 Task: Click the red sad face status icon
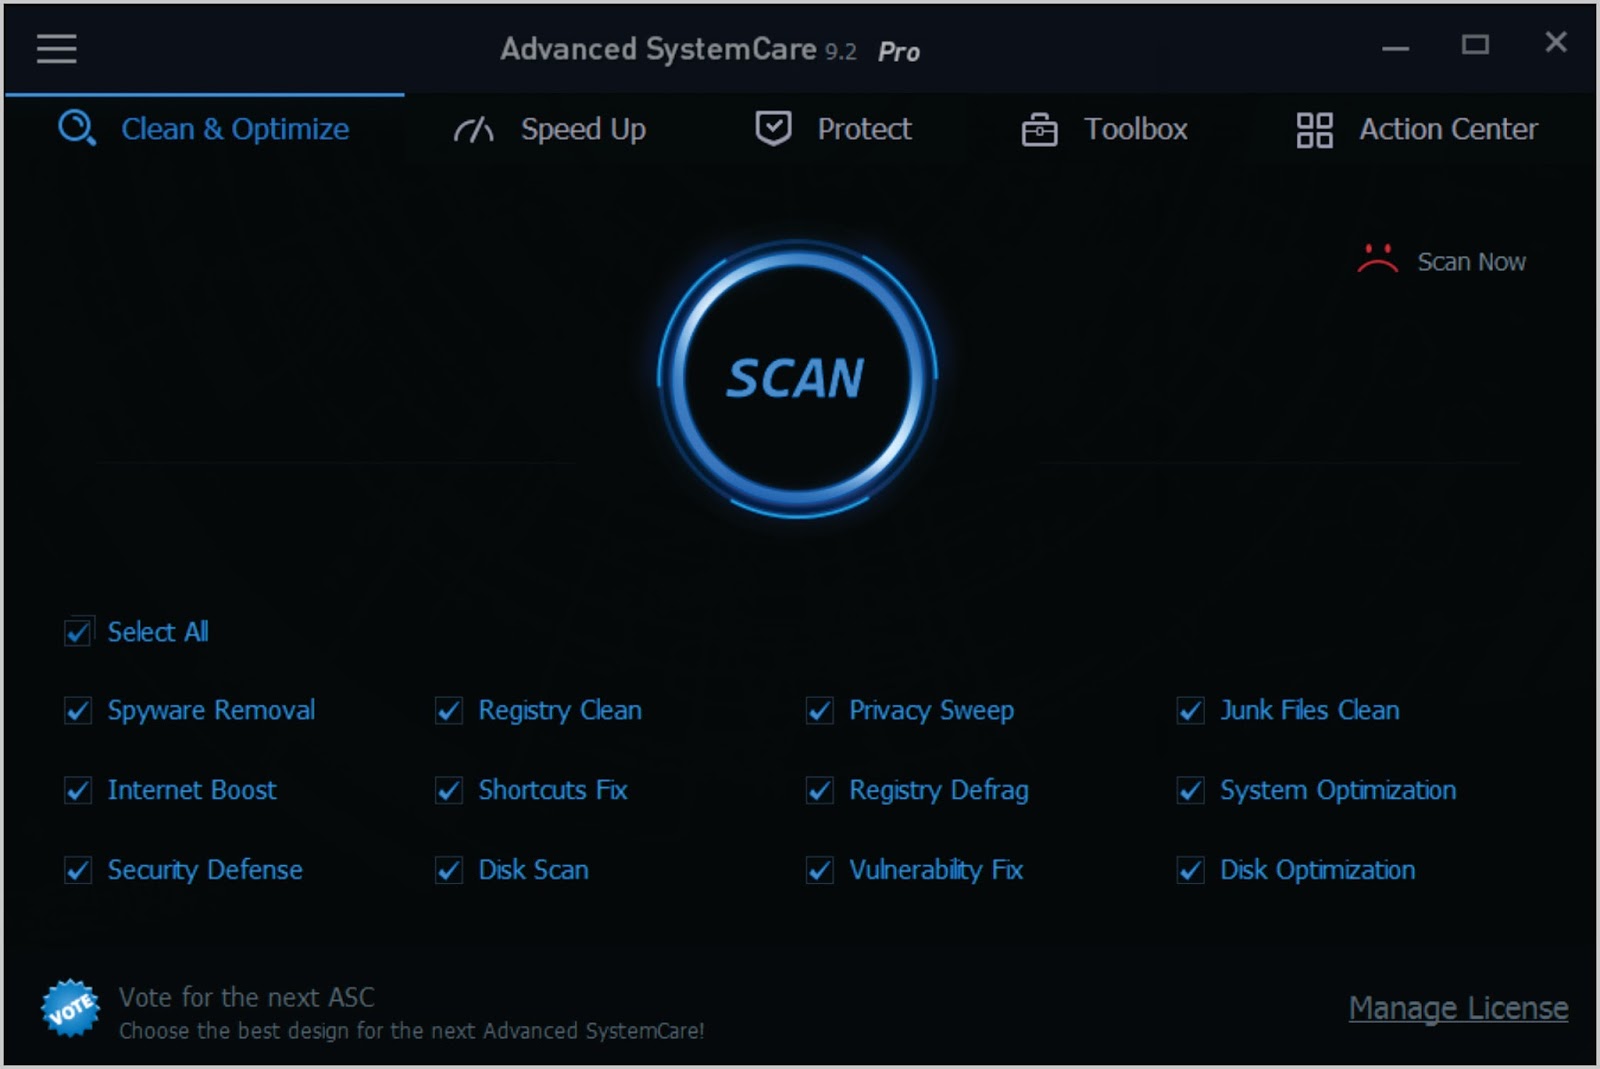click(1377, 259)
